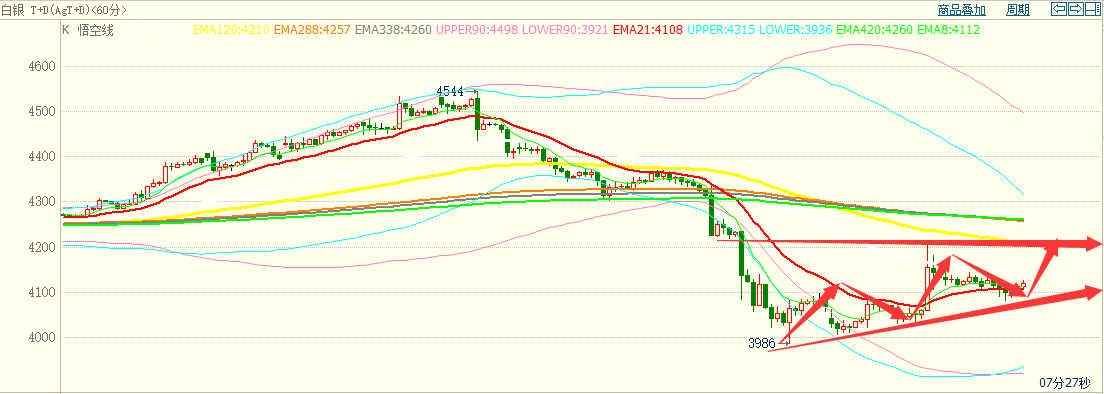
Task: Select the EMA420:4260 indicator label
Action: 874,30
